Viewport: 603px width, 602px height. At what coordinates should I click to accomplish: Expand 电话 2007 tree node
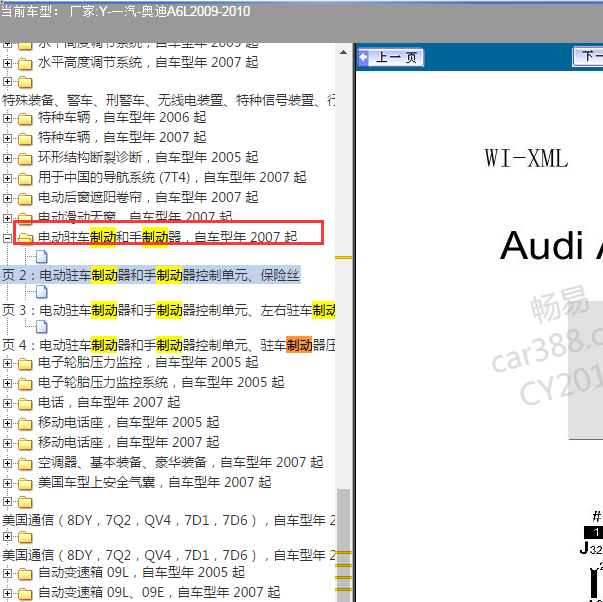[x=7, y=403]
